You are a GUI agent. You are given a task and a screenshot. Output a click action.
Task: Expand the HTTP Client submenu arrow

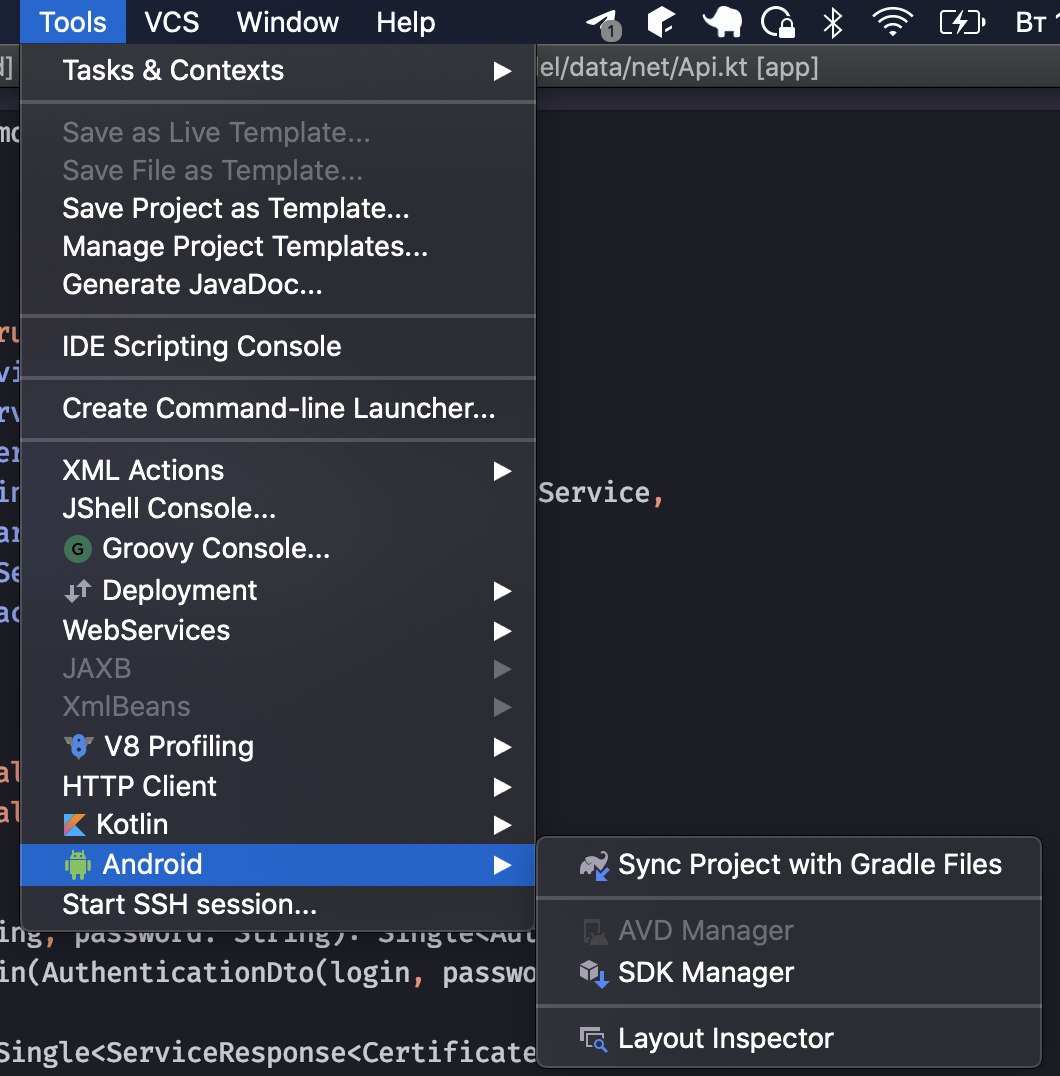coord(502,787)
